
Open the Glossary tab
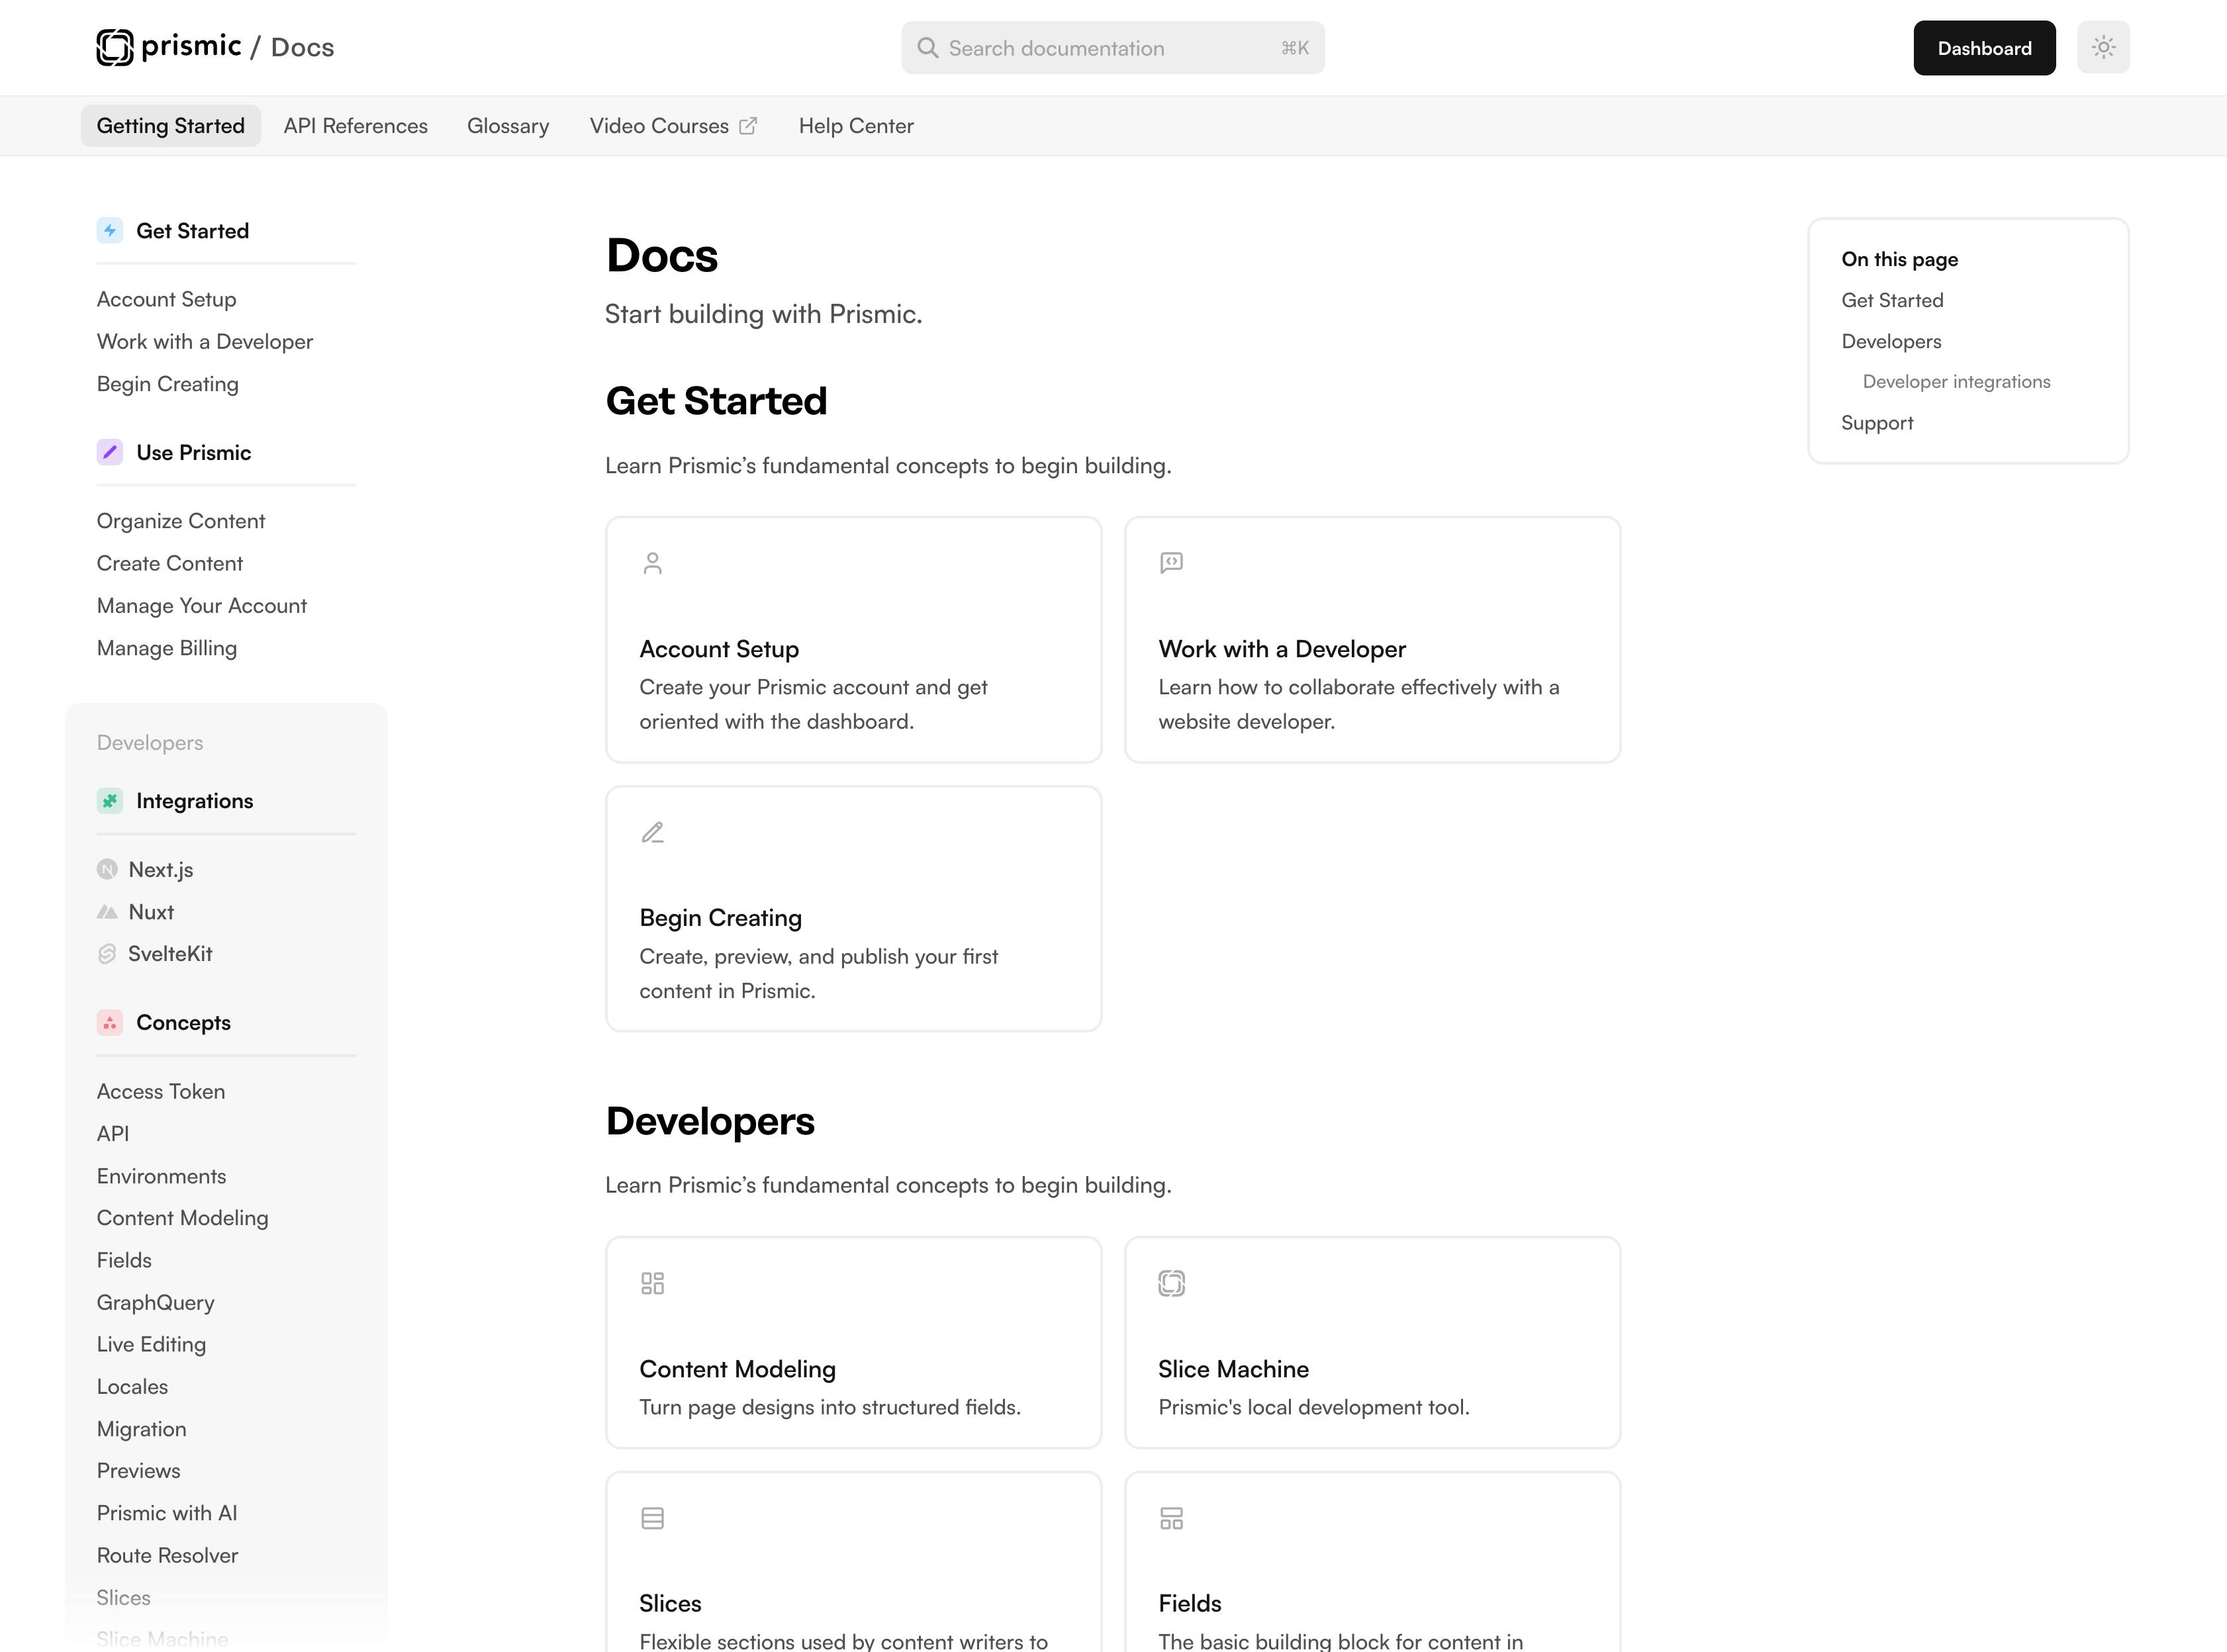(508, 126)
